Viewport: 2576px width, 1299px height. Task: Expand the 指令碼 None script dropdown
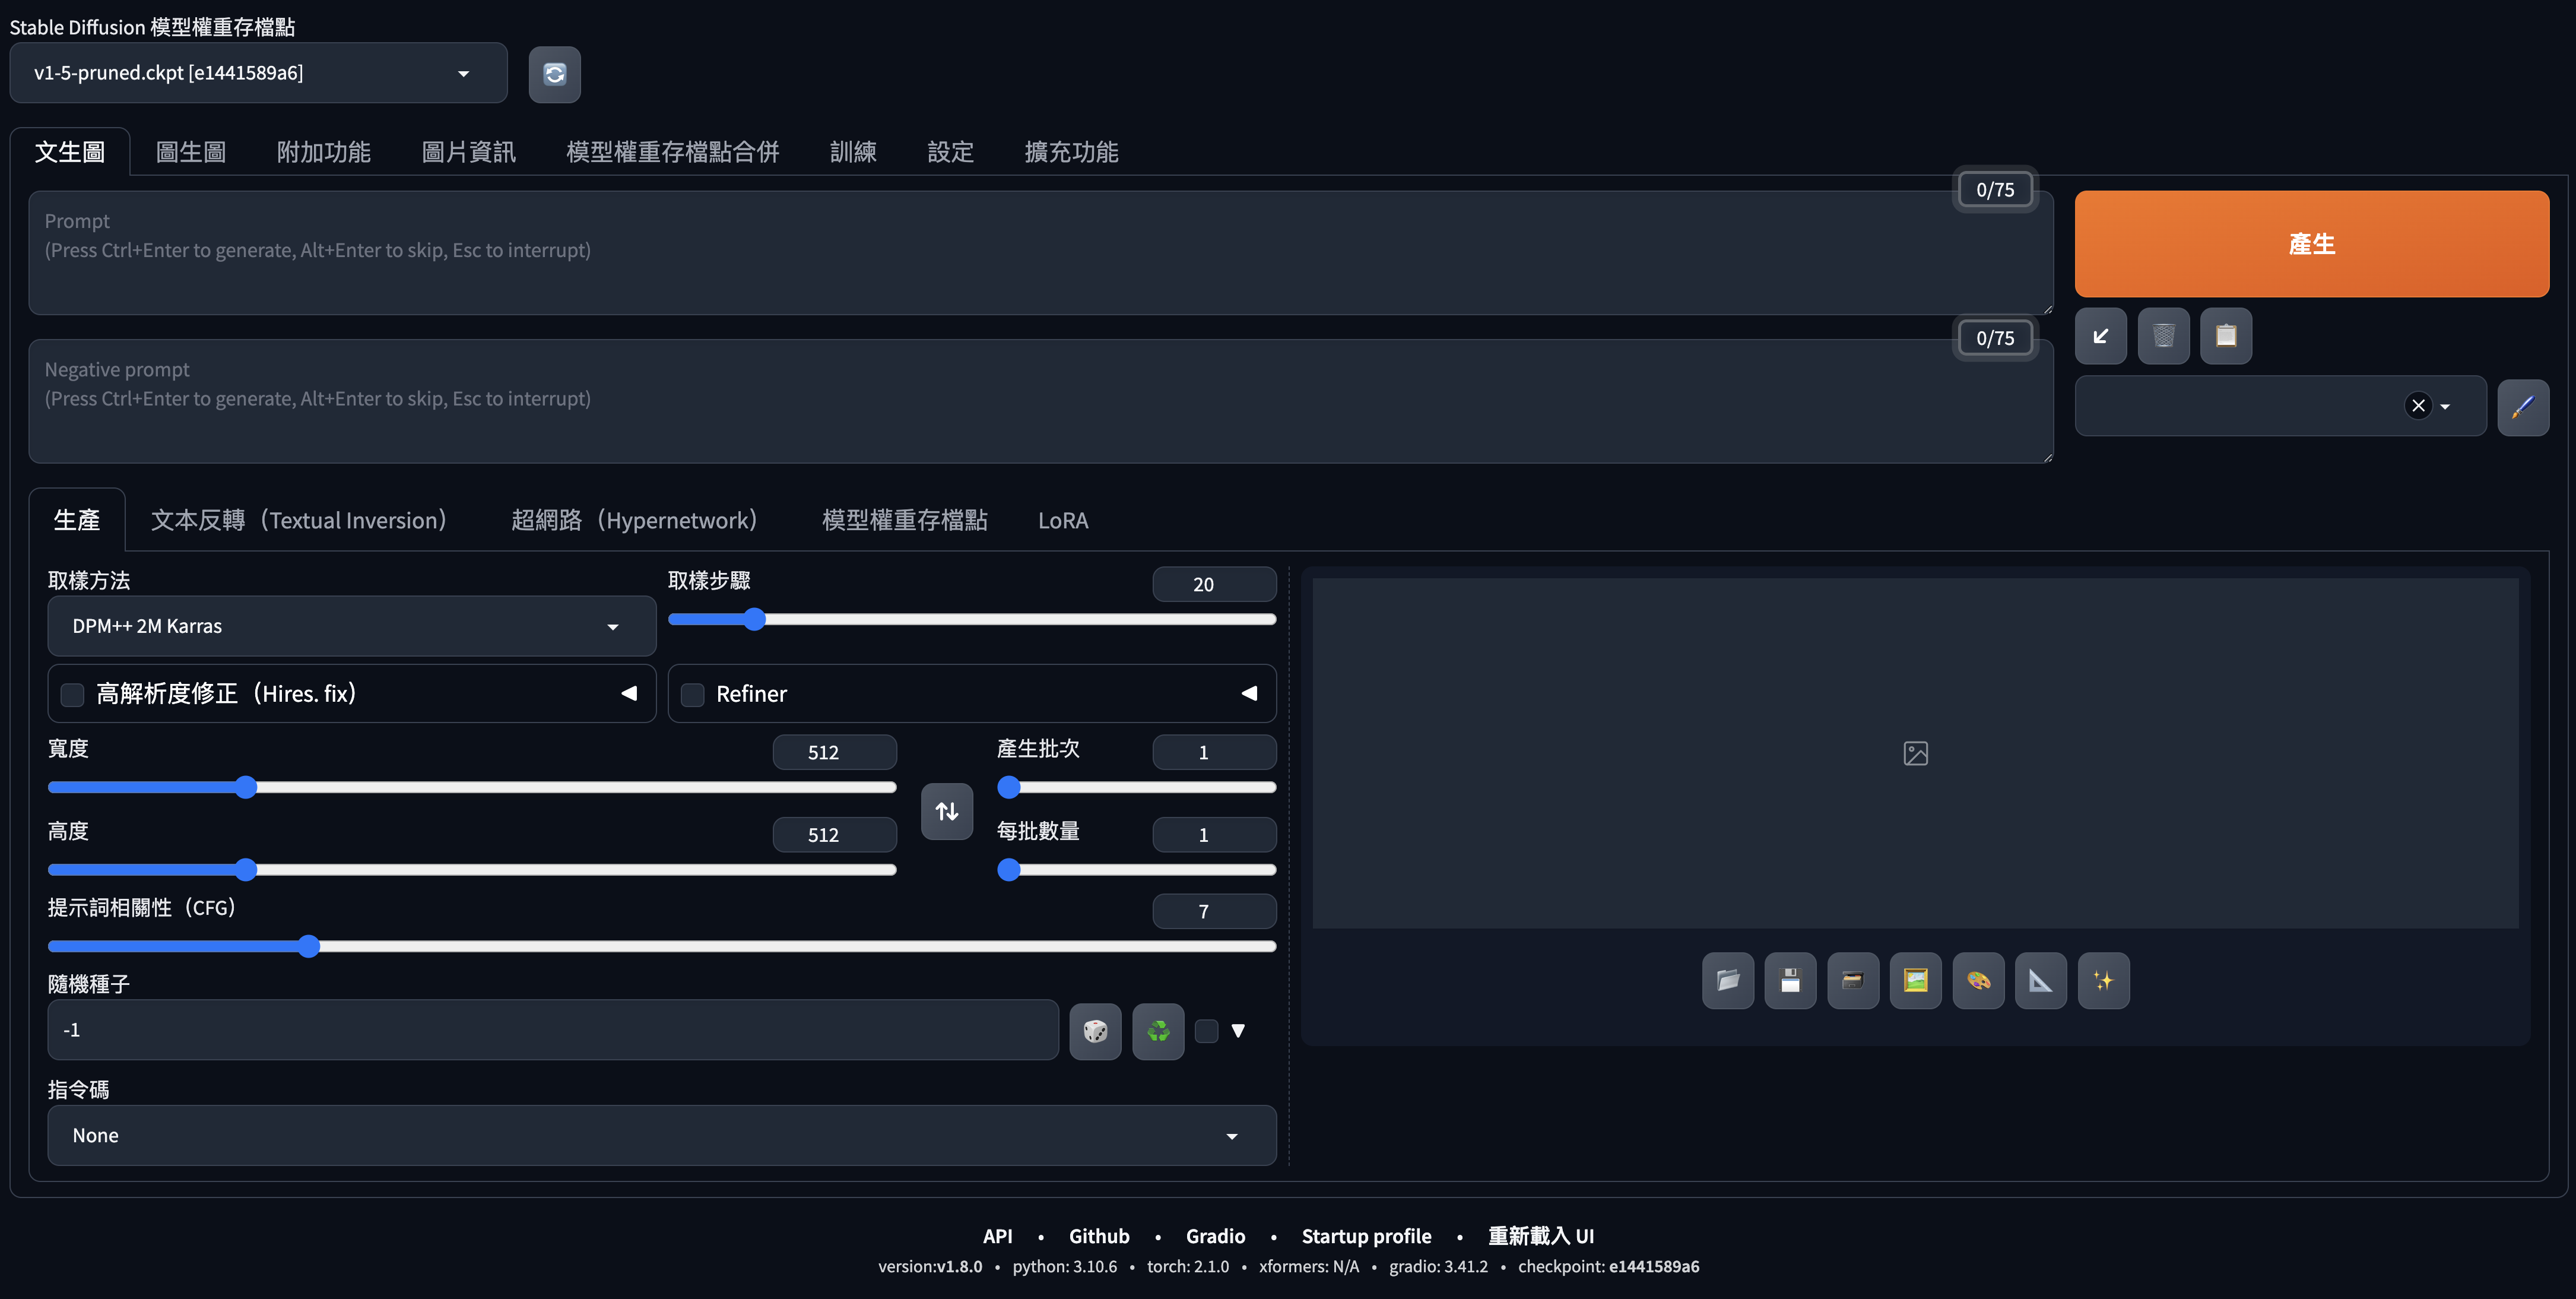coord(661,1135)
